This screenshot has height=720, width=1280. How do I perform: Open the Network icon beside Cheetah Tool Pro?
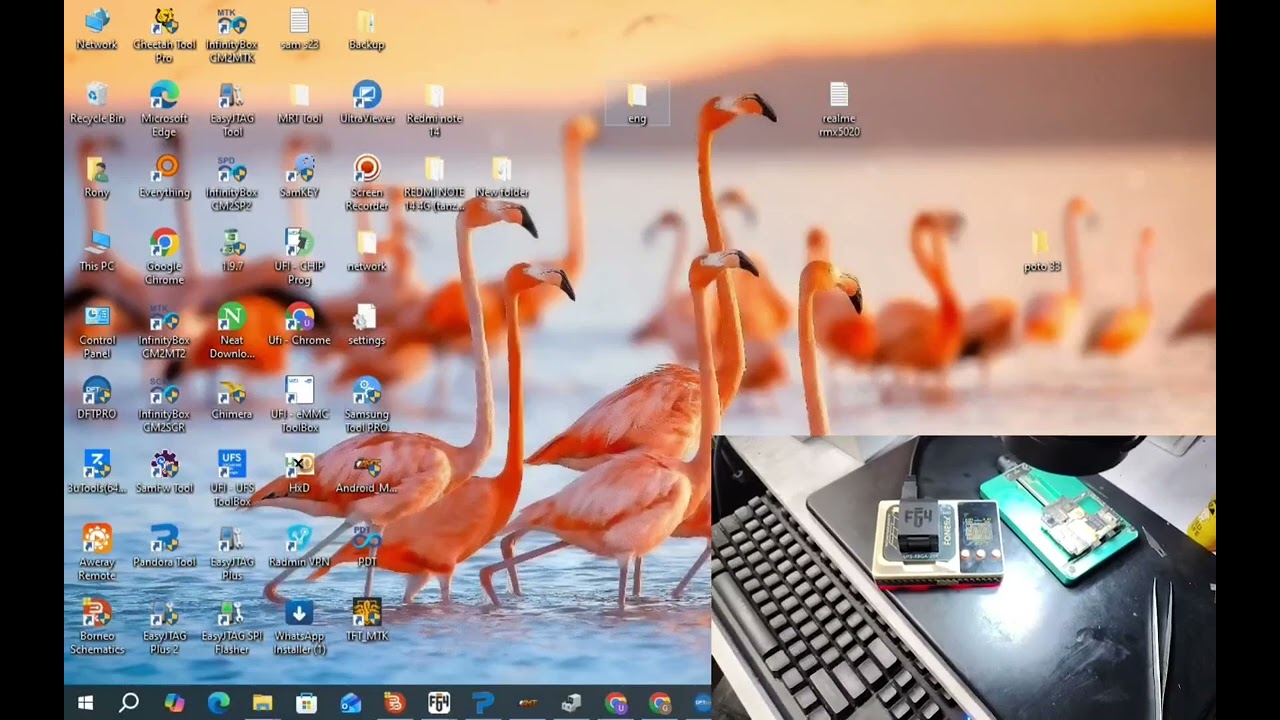coord(97,29)
